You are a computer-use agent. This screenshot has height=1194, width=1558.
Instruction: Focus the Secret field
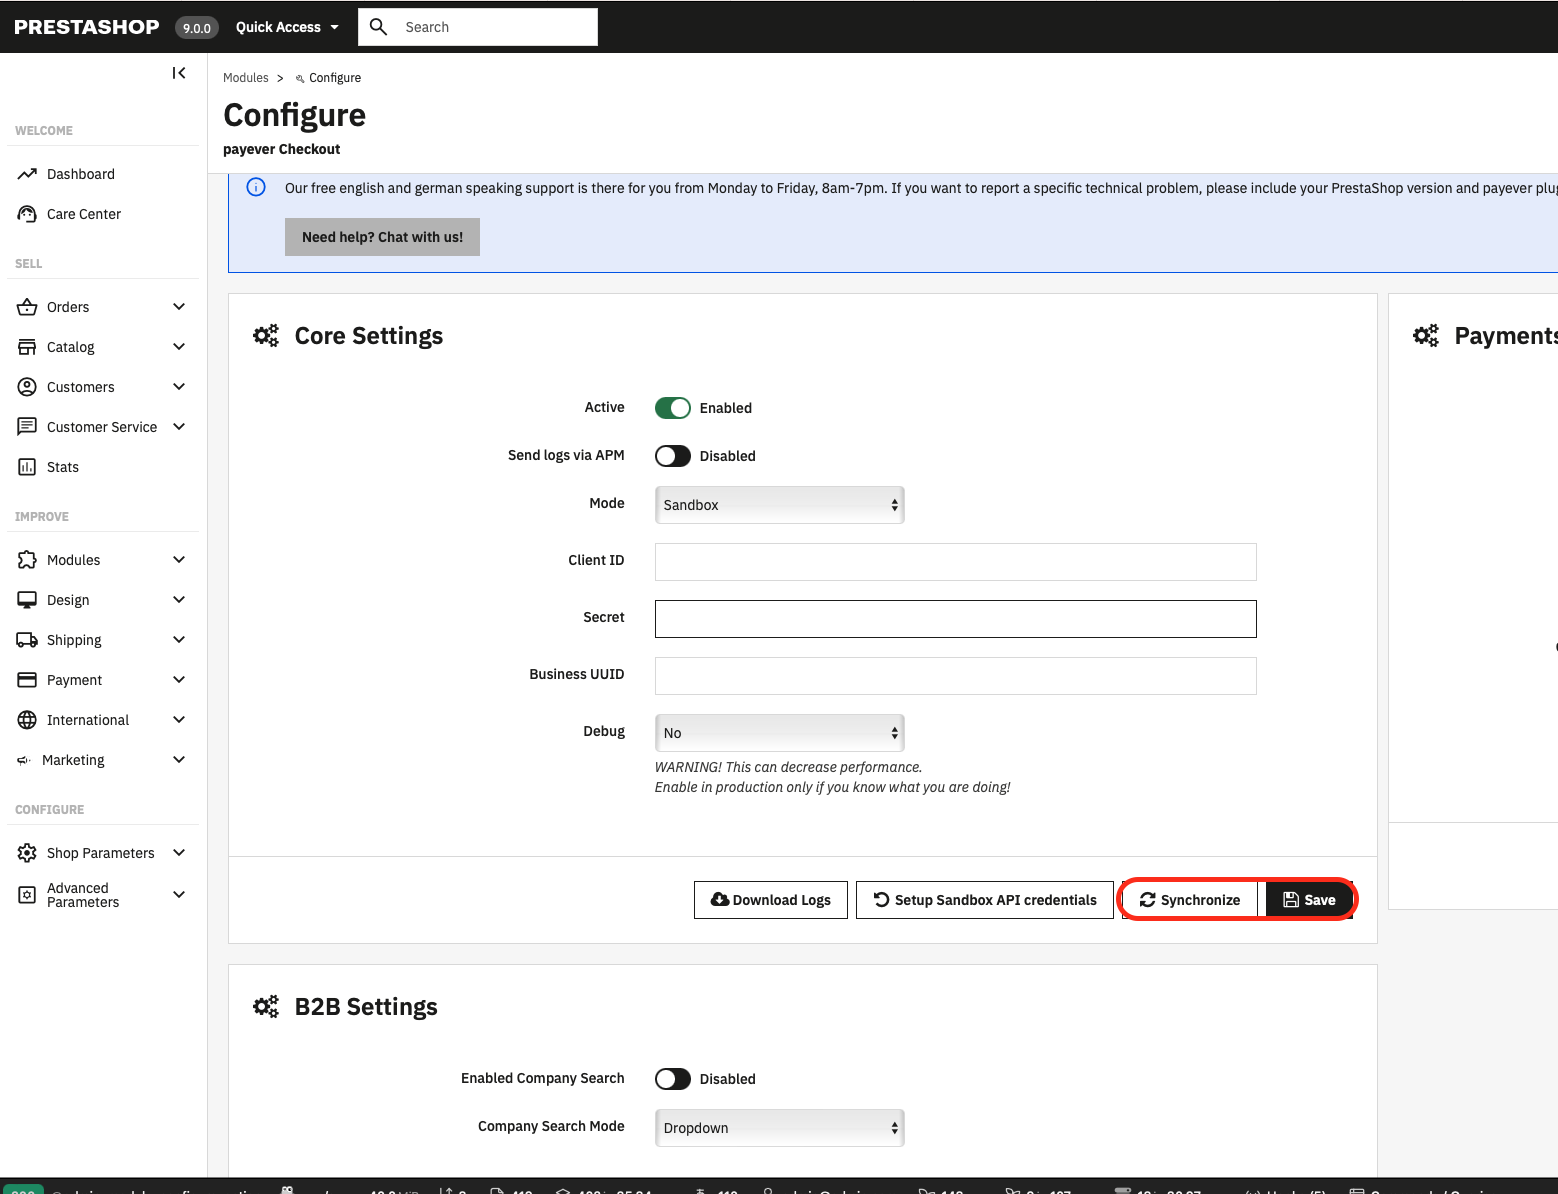(956, 619)
